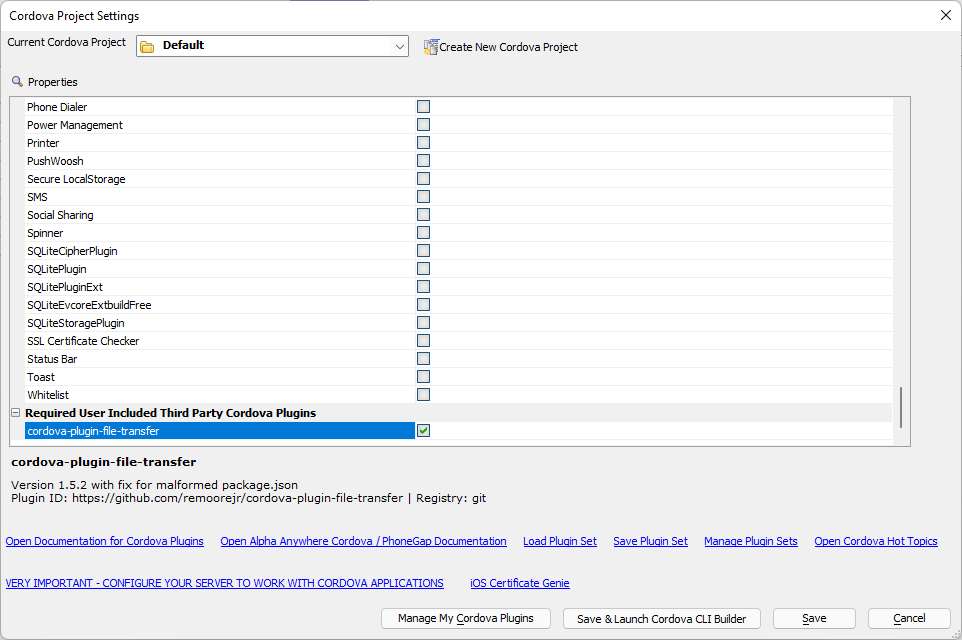Select the Toast row label

tap(40, 377)
